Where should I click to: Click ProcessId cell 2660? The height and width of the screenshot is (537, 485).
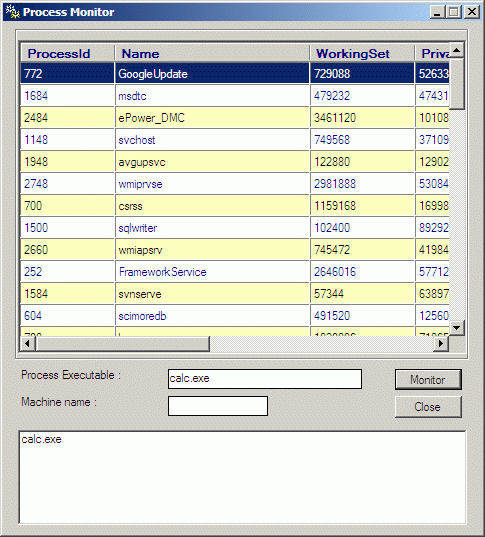click(x=67, y=250)
